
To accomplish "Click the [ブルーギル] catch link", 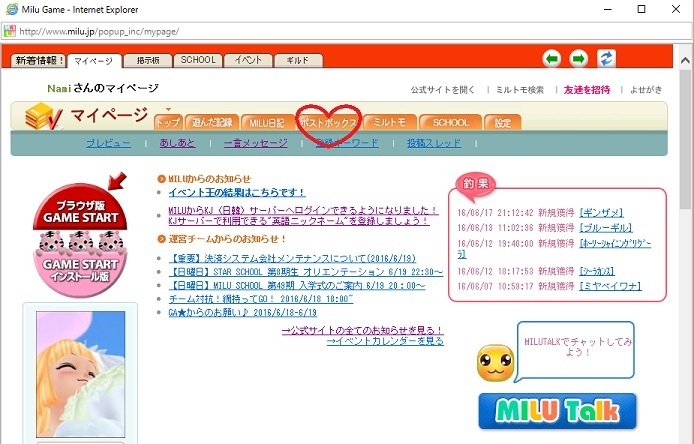I will 606,228.
